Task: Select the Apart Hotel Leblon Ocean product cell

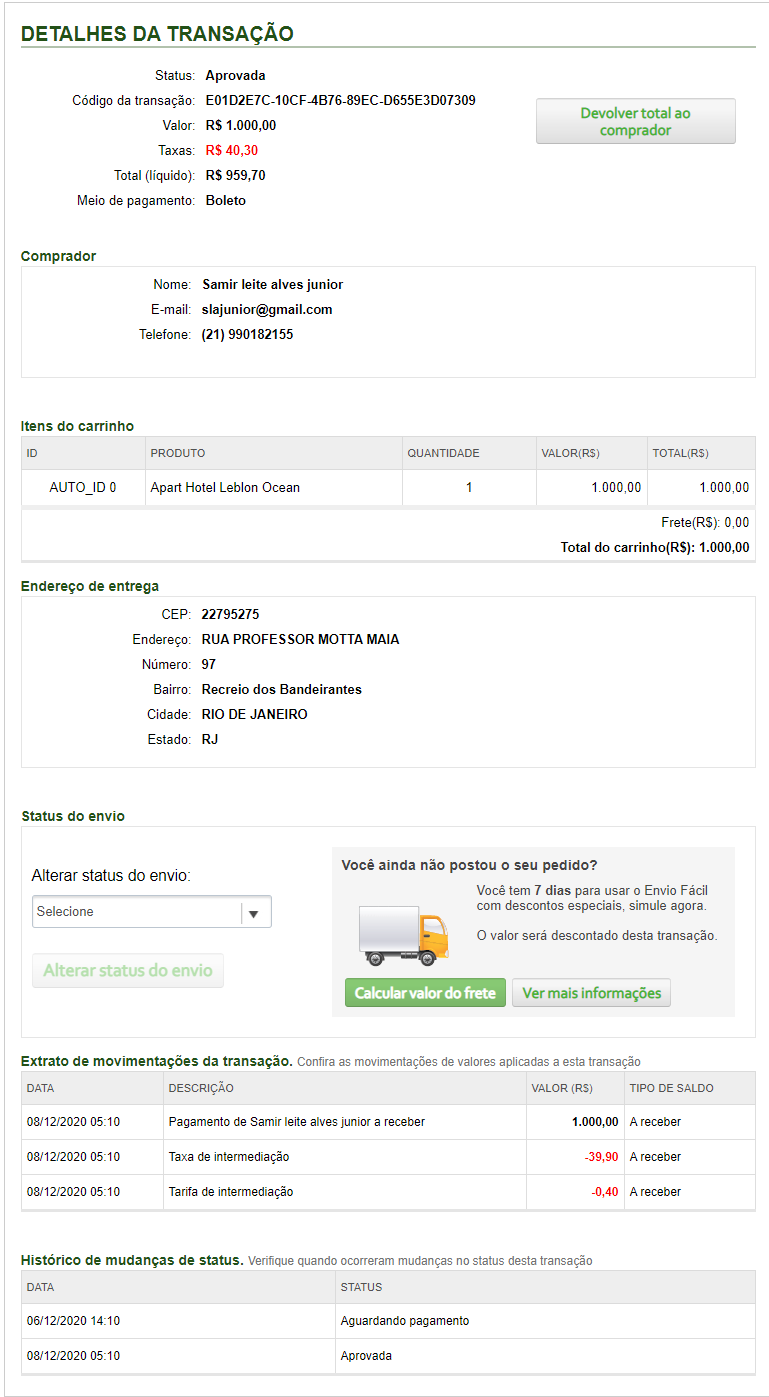Action: click(225, 488)
